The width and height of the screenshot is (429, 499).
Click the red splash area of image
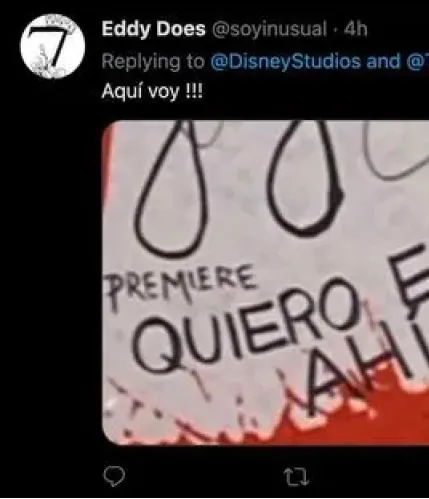[x=383, y=422]
